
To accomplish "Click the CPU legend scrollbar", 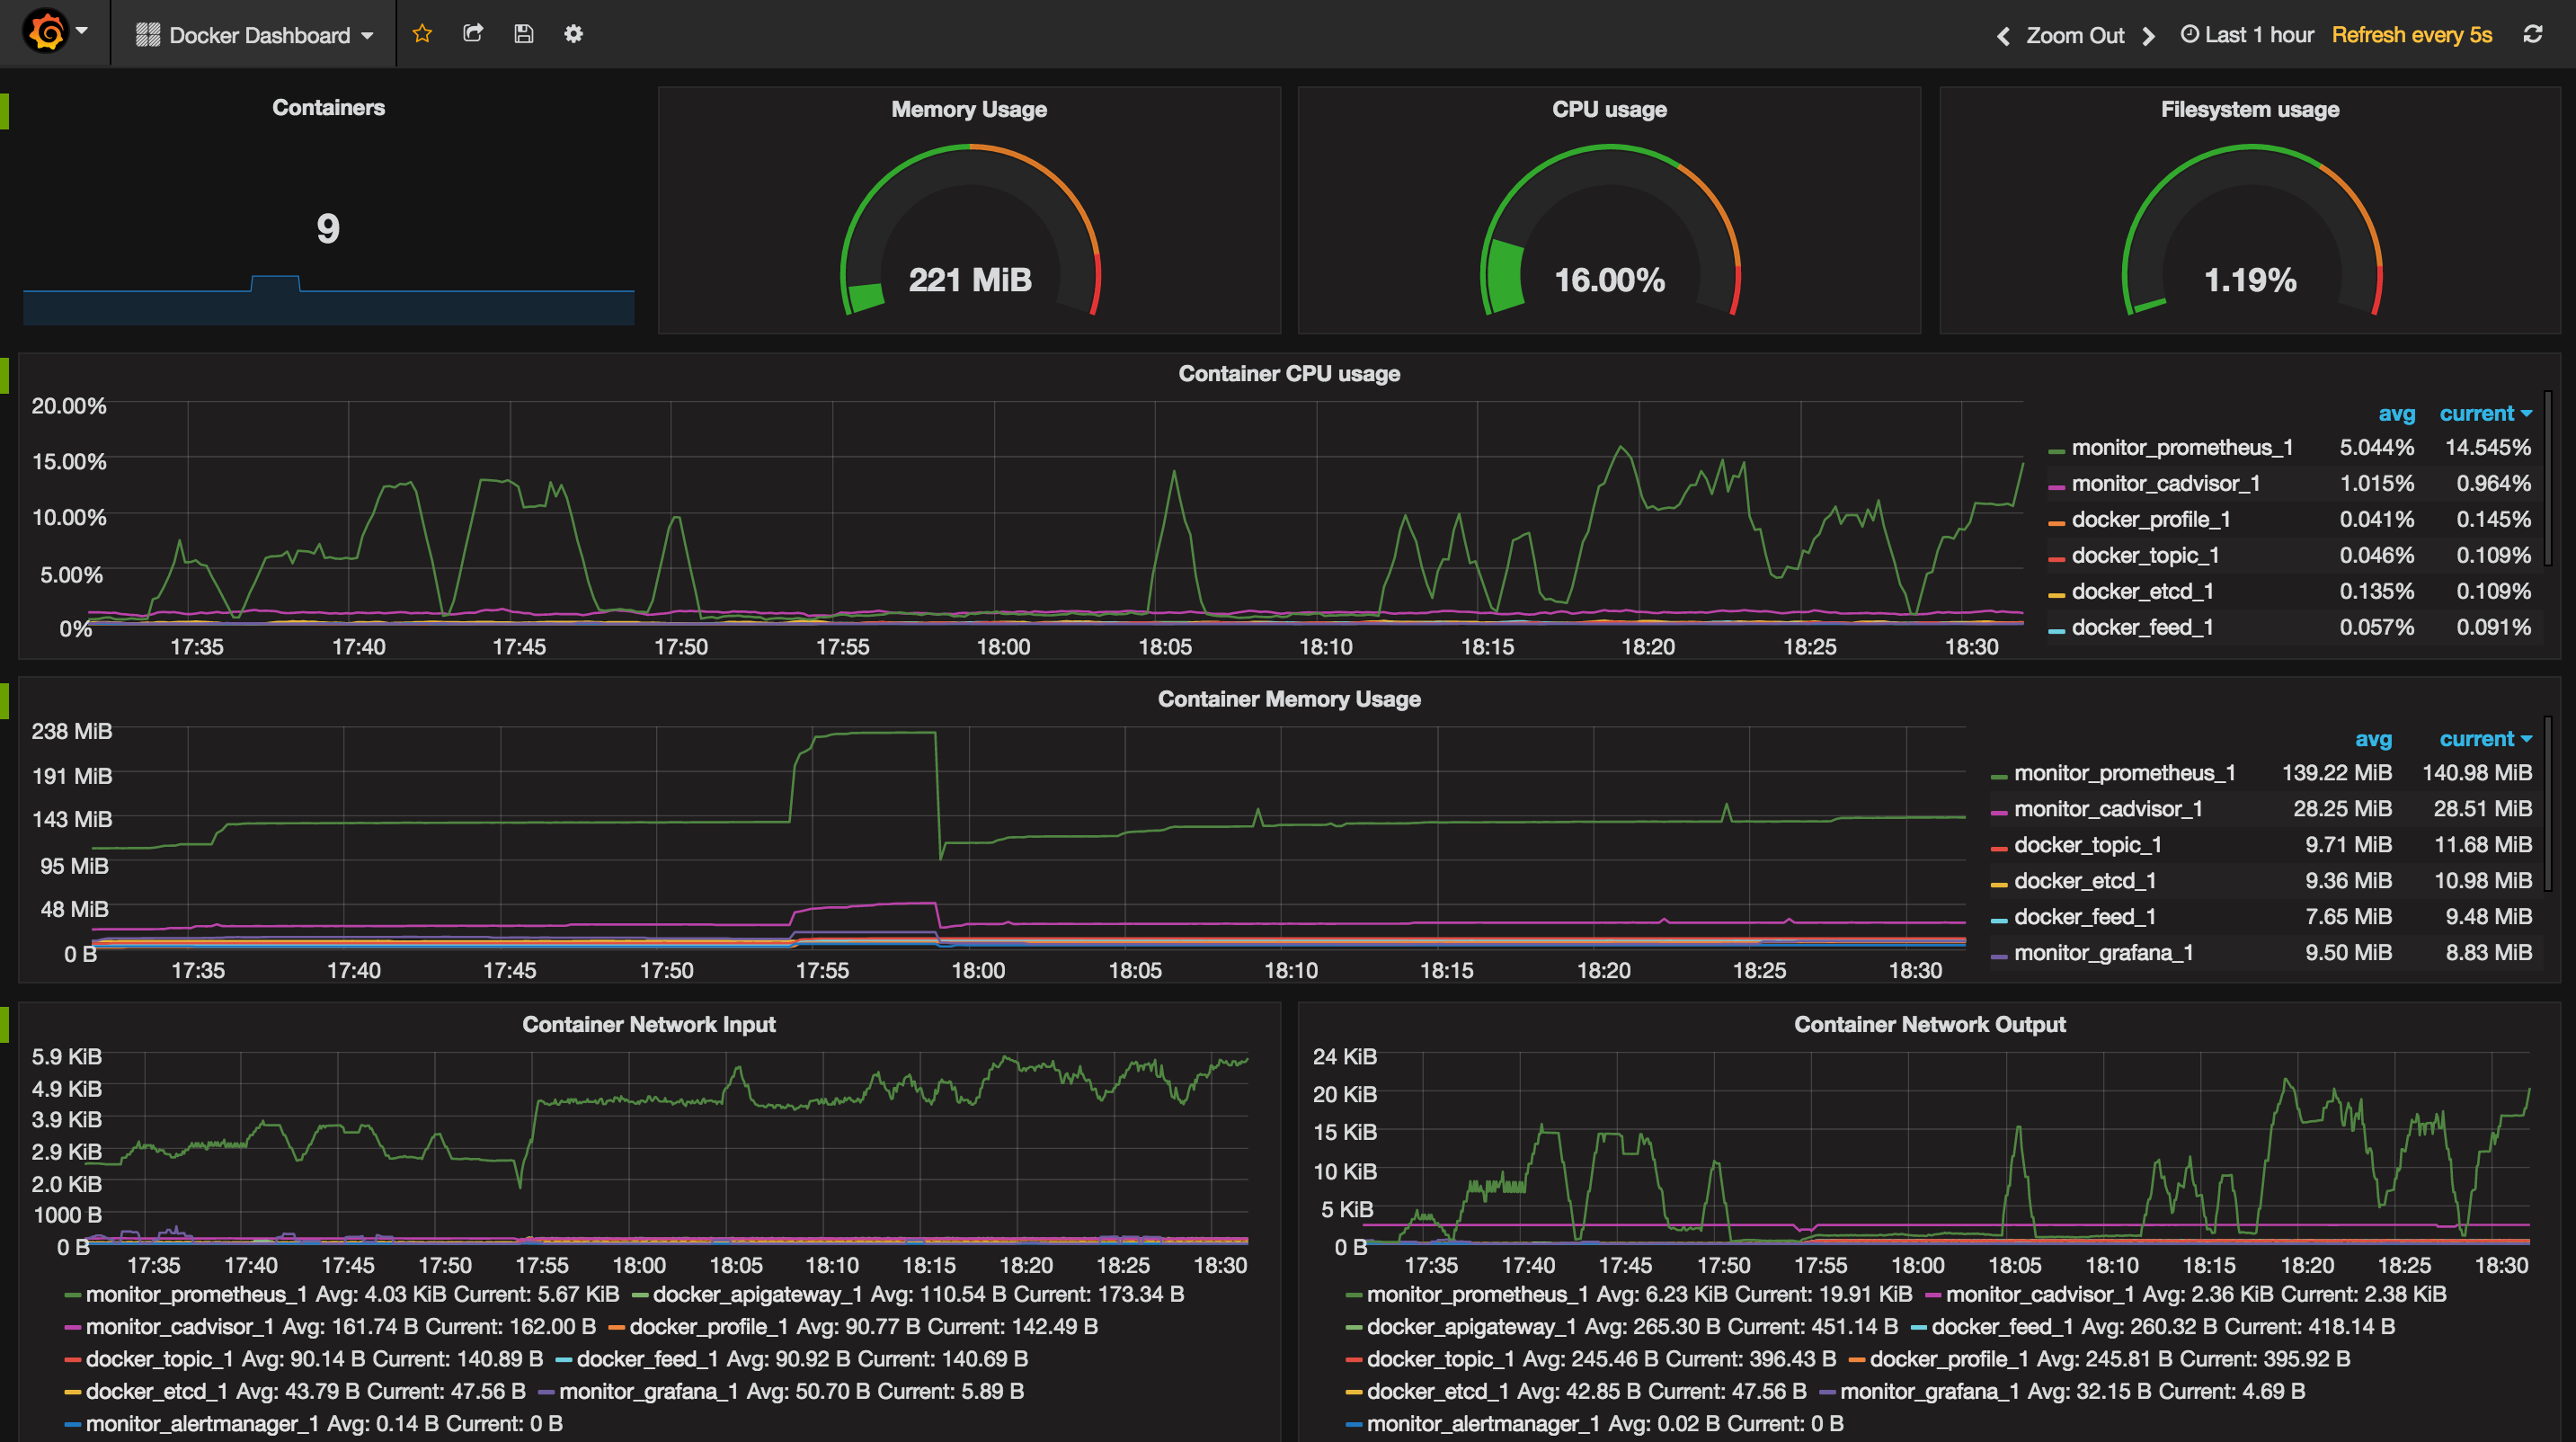I will [2547, 480].
